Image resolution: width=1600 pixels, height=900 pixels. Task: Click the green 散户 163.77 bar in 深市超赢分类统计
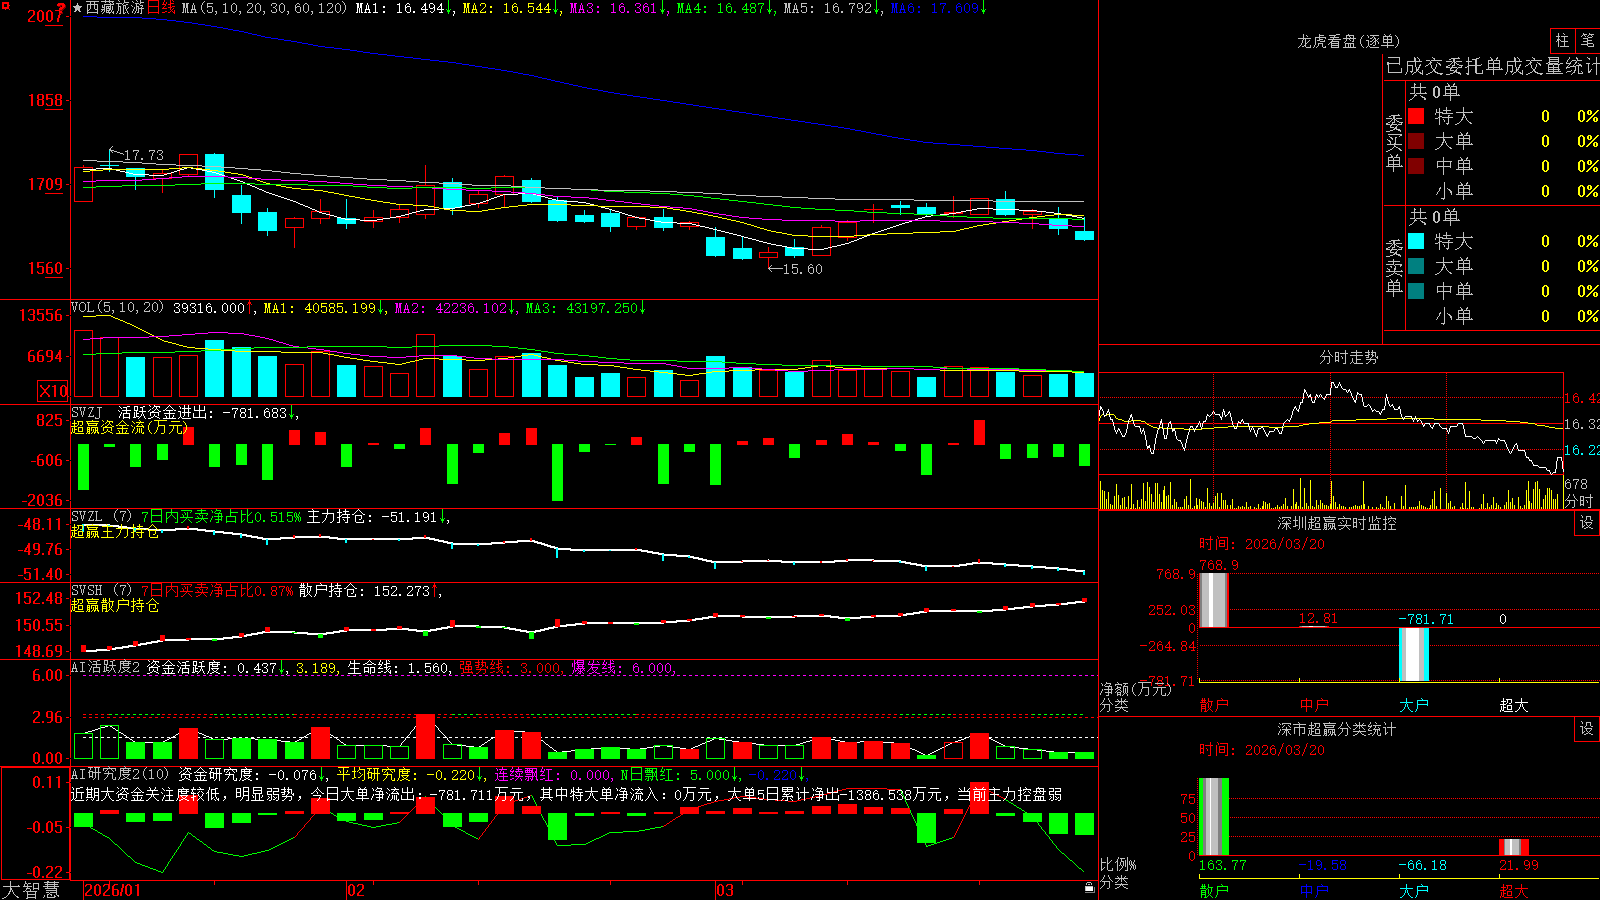1213,817
